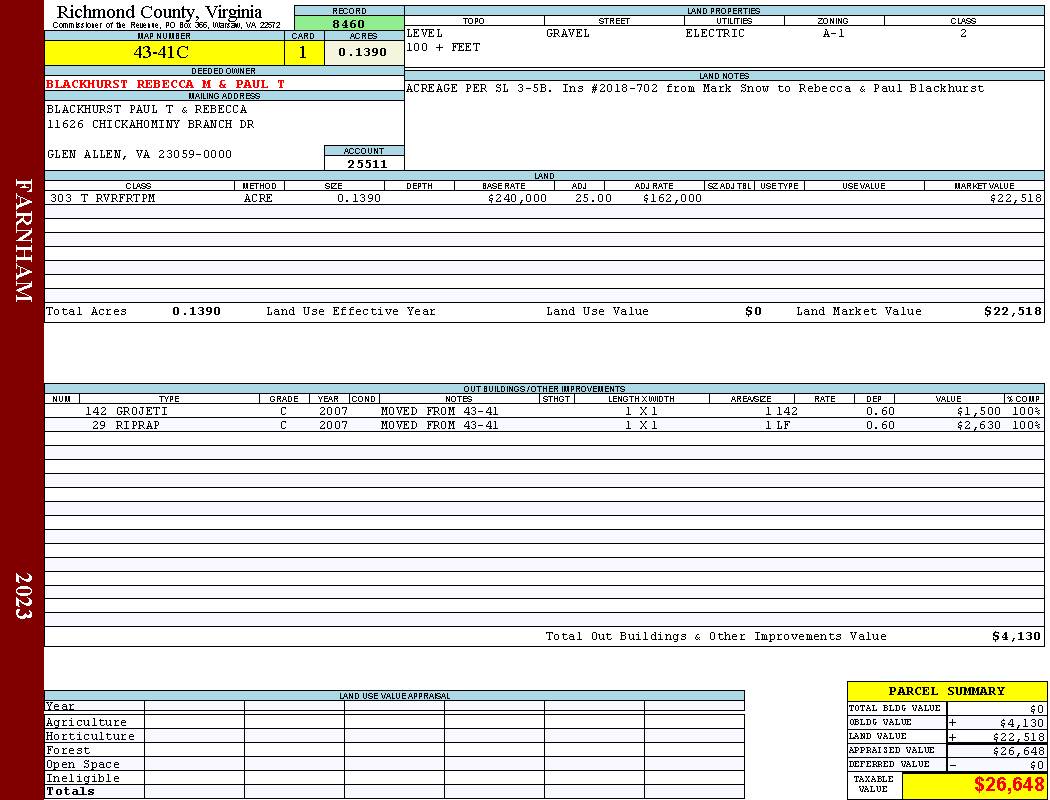
Task: Click DEFERRED VALUE label
Action: [x=889, y=765]
